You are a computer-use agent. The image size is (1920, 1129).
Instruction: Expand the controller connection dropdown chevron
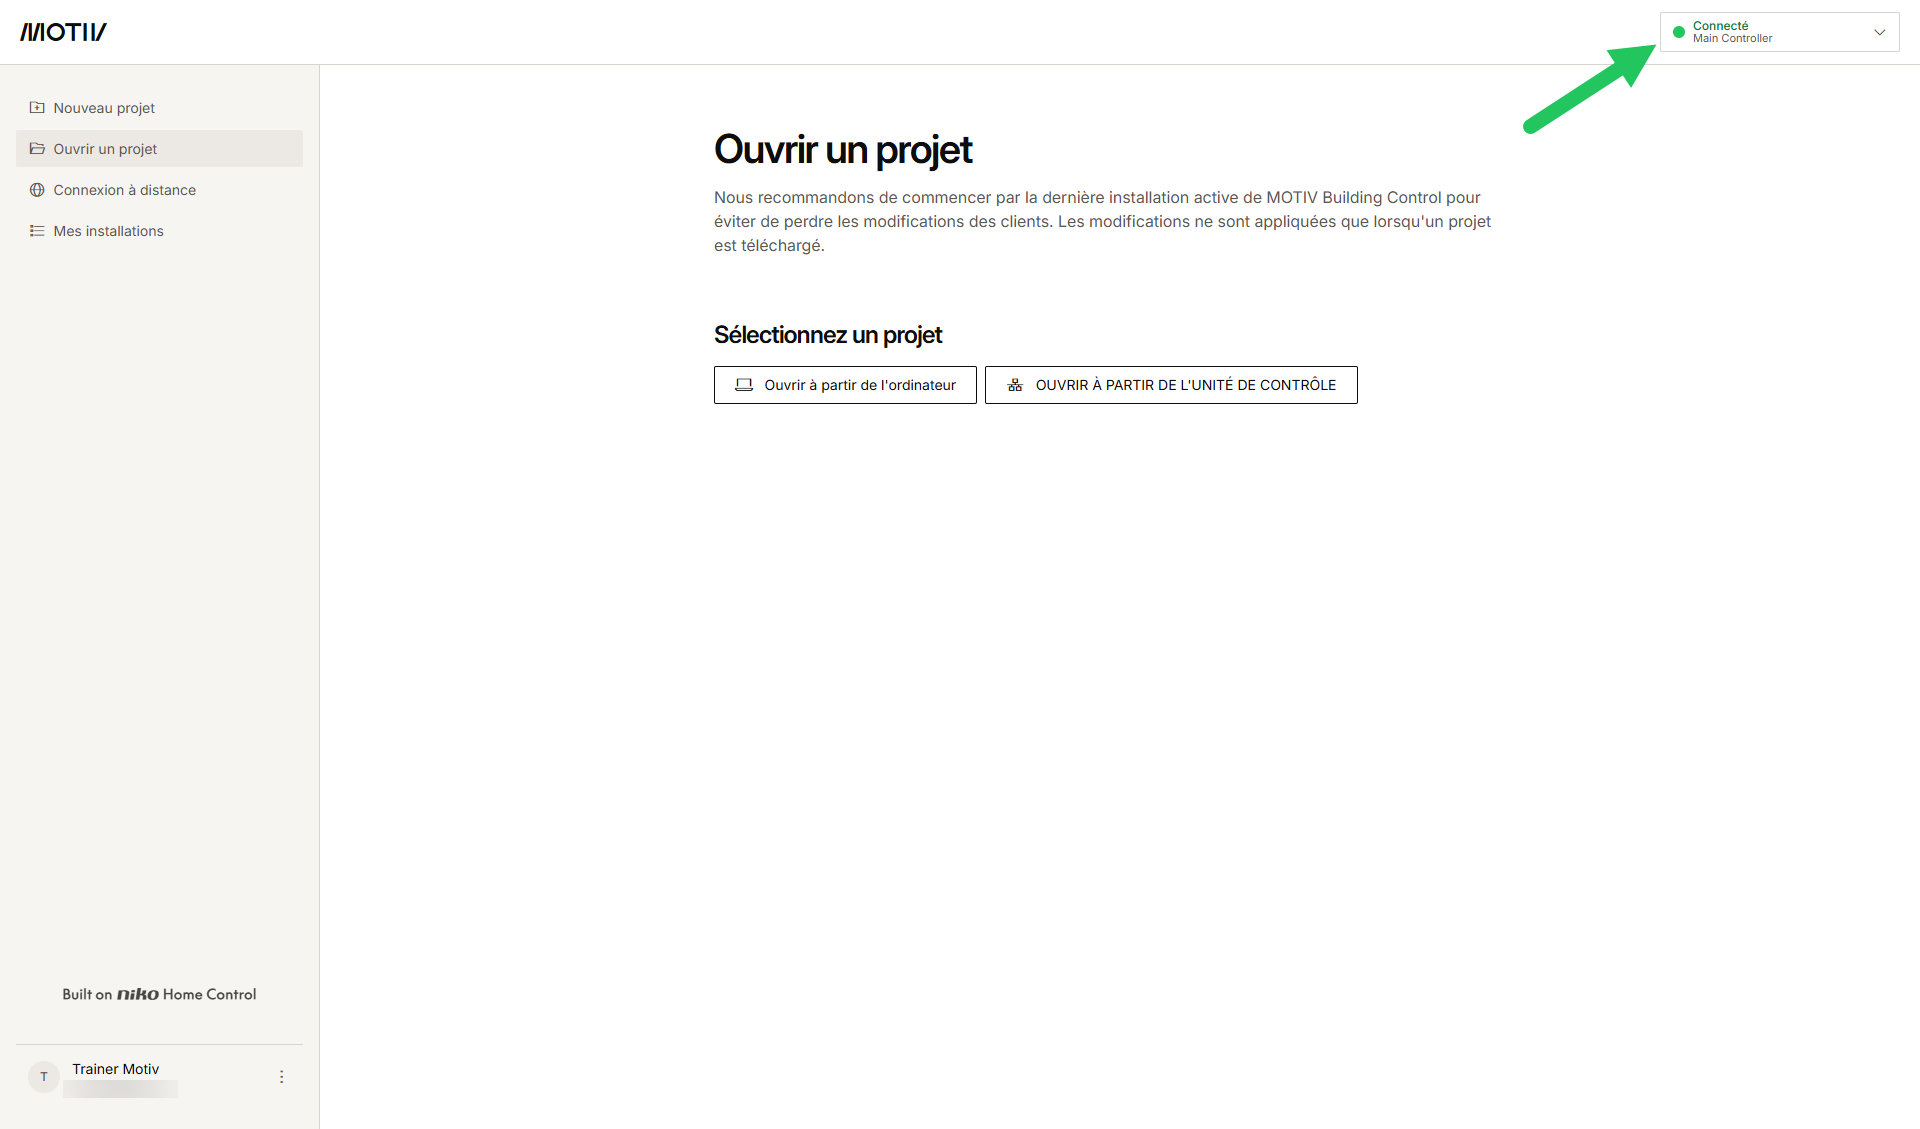click(1879, 32)
